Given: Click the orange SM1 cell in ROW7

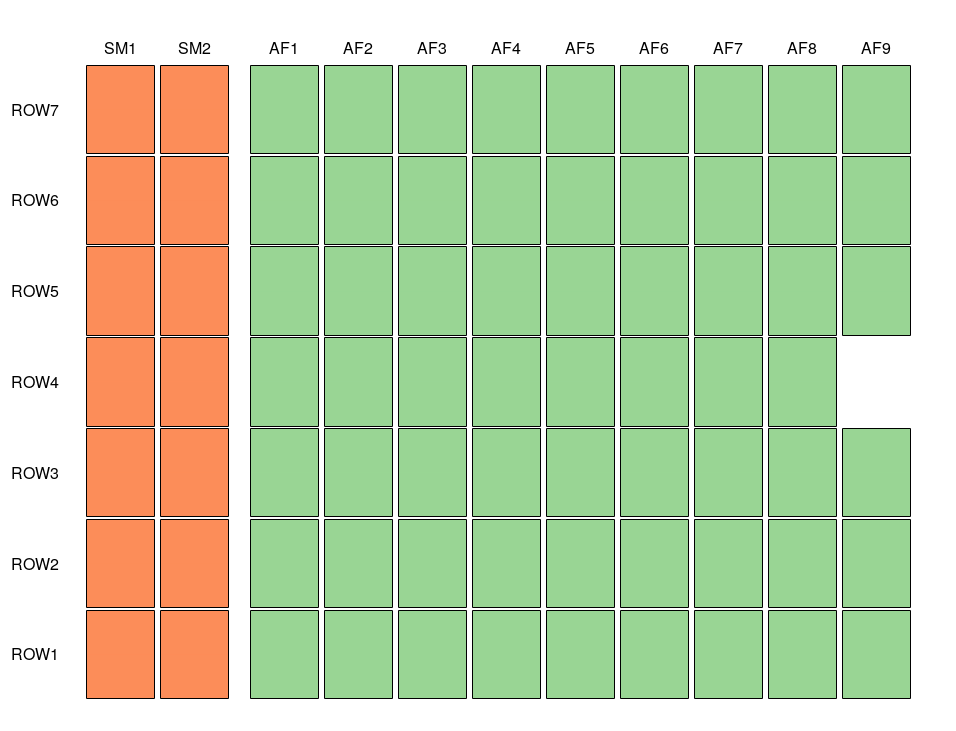Looking at the screenshot, I should point(120,109).
